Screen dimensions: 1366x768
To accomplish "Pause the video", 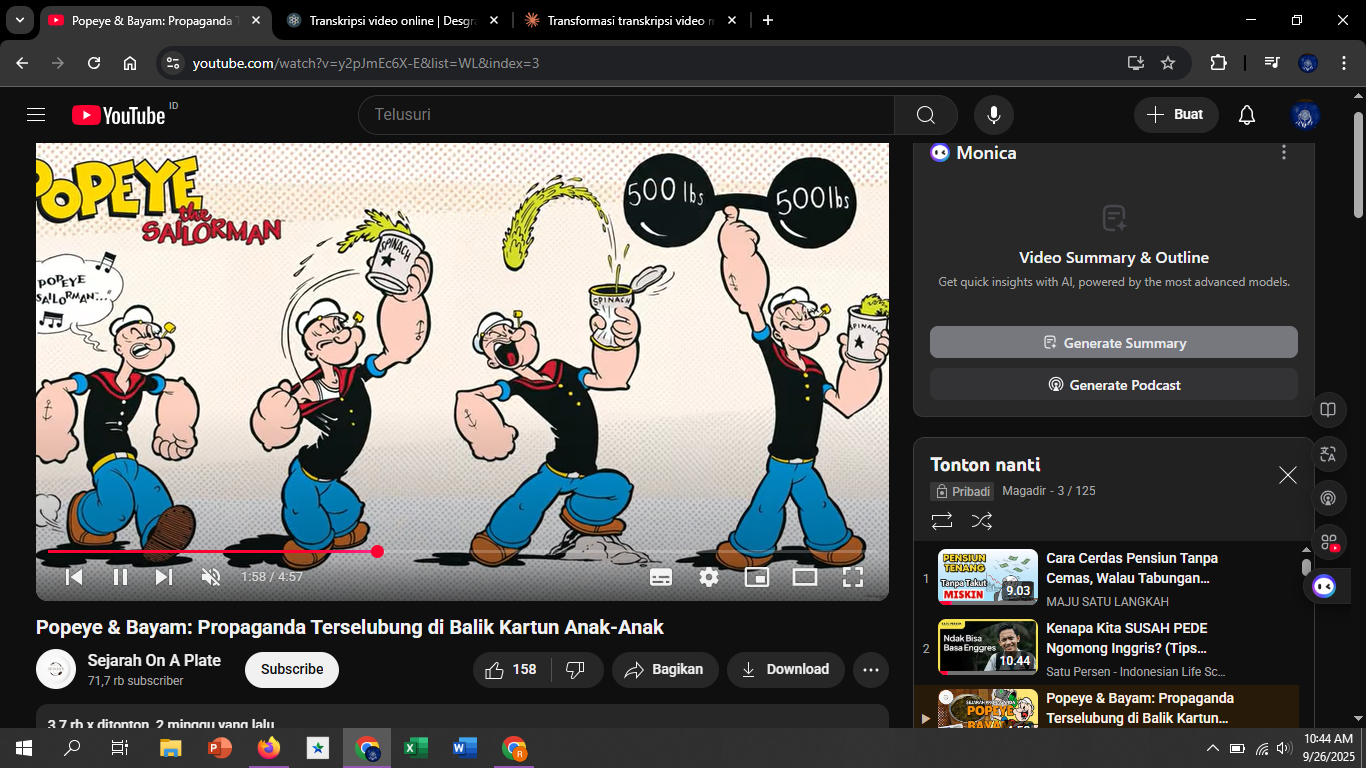I will pyautogui.click(x=120, y=577).
